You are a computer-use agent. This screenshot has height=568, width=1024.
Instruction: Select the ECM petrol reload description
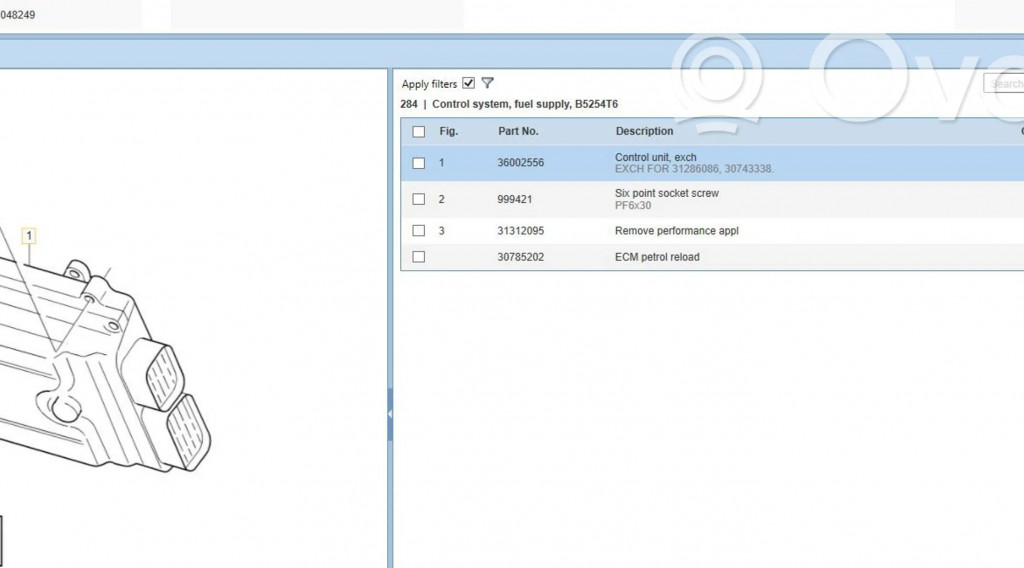(657, 257)
